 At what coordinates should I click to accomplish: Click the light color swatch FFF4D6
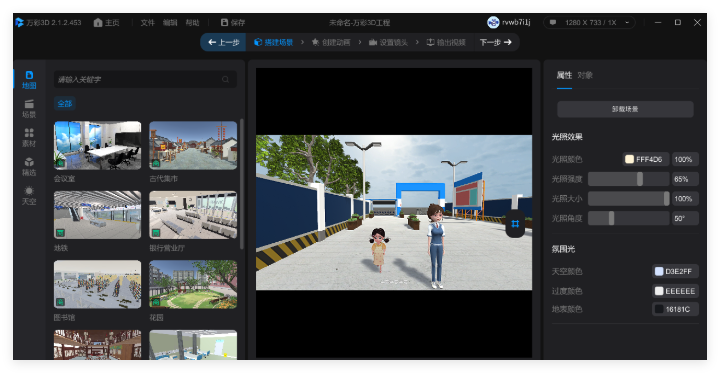[x=630, y=159]
